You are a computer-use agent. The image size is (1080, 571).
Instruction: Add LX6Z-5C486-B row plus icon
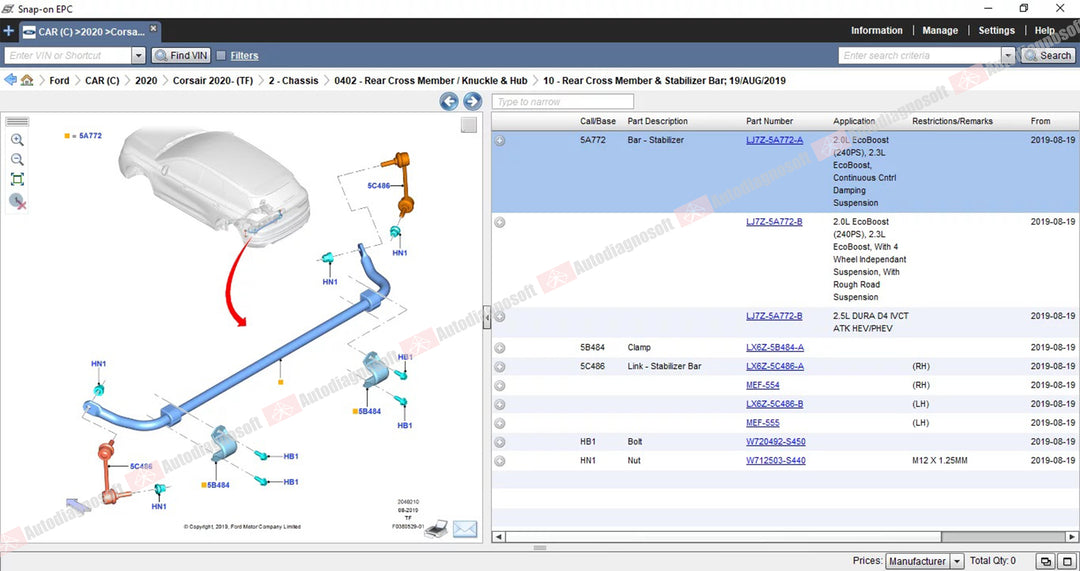[x=500, y=405]
